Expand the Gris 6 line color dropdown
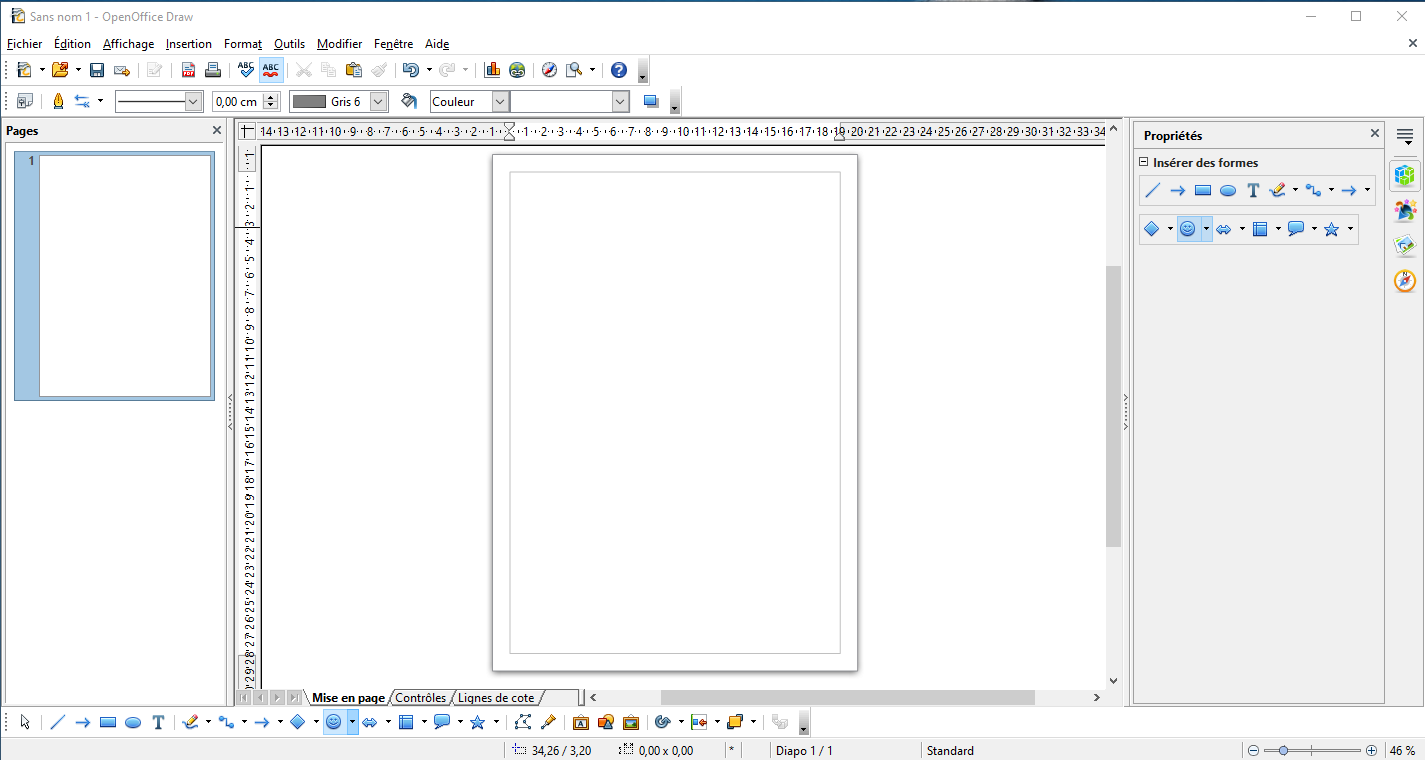 (x=378, y=101)
